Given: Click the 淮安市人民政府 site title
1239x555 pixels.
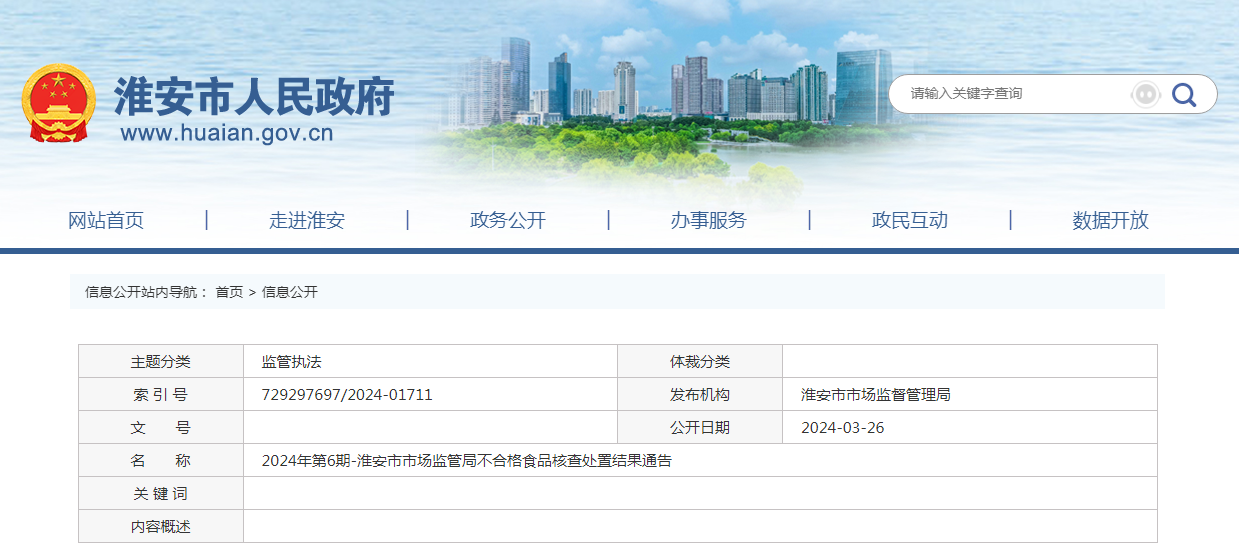Looking at the screenshot, I should (254, 95).
